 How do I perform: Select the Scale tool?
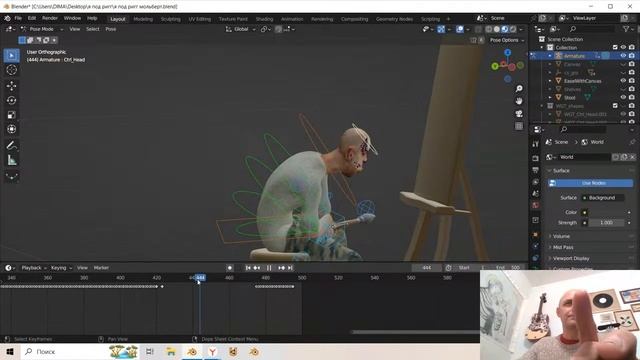coord(11,115)
